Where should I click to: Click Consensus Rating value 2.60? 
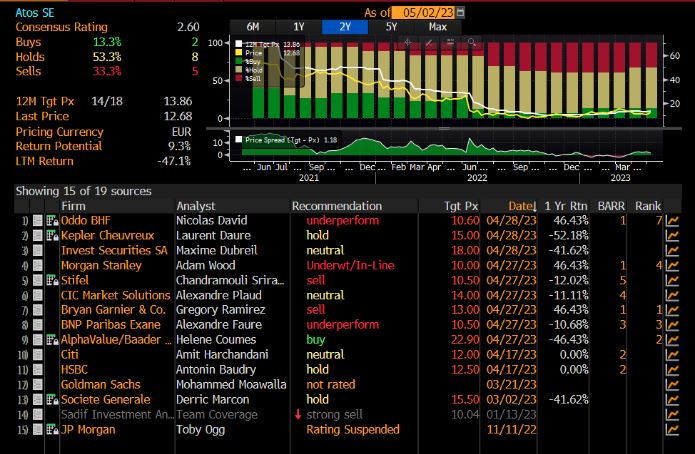point(188,27)
